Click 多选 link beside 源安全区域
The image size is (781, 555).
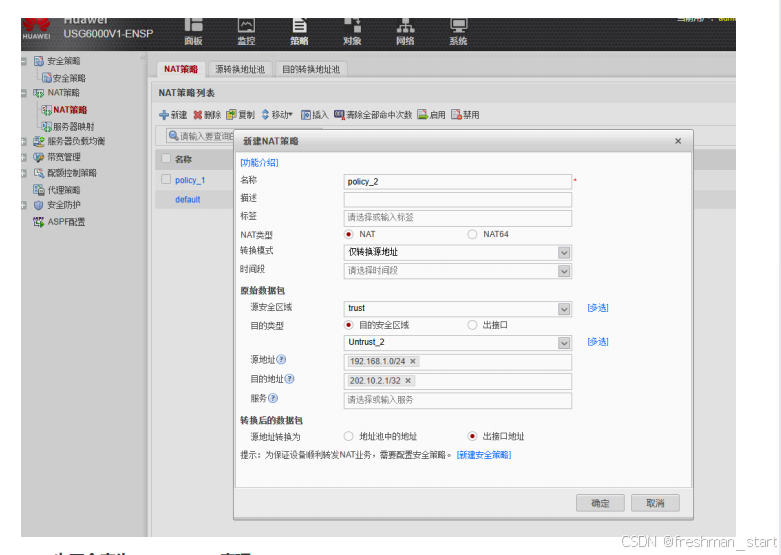598,308
